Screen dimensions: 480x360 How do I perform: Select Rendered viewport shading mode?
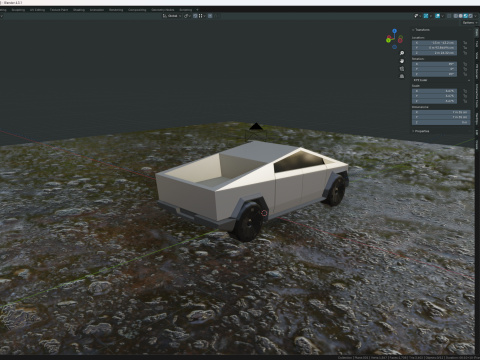point(471,16)
